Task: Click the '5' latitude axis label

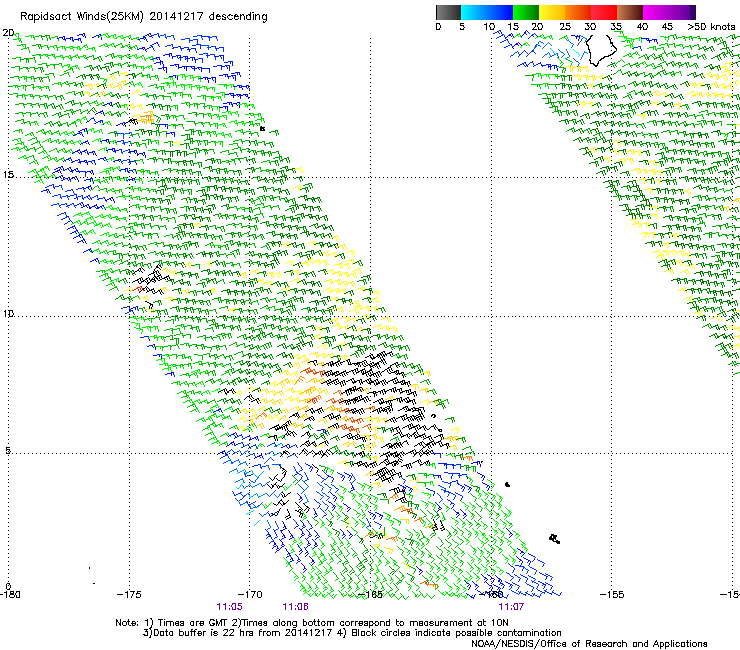Action: [8, 450]
